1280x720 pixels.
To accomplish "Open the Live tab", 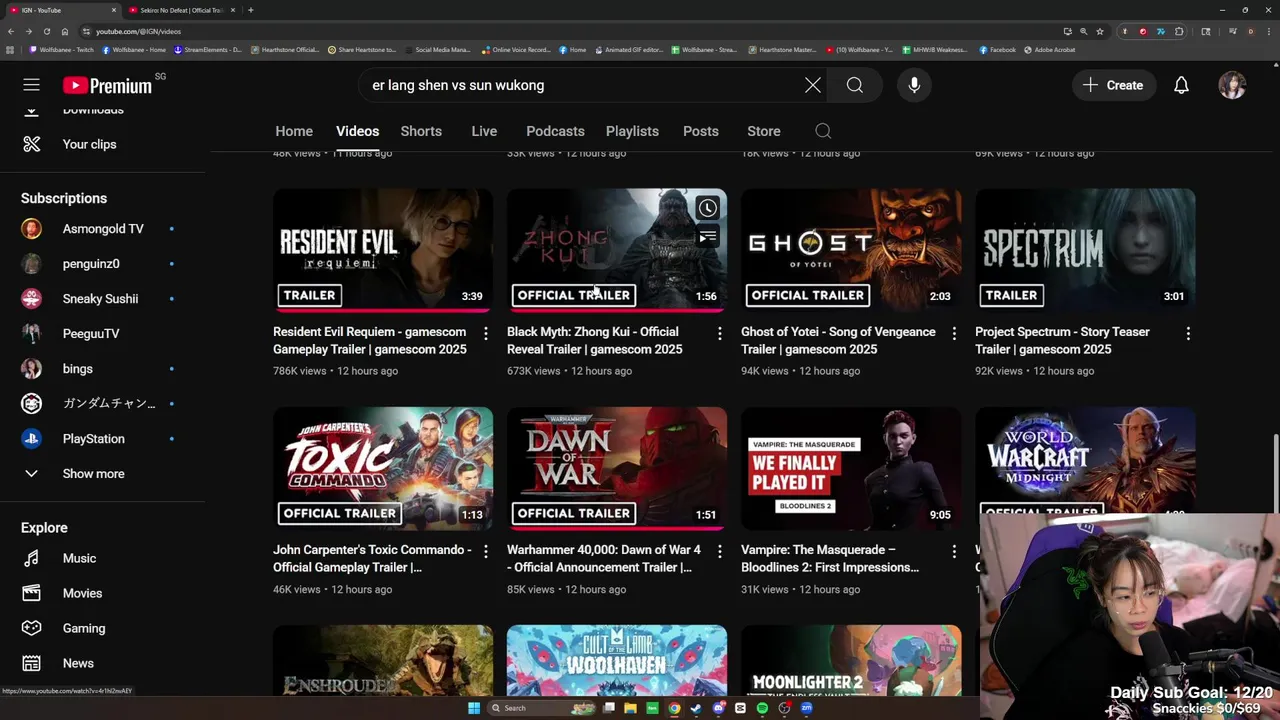I will [484, 131].
